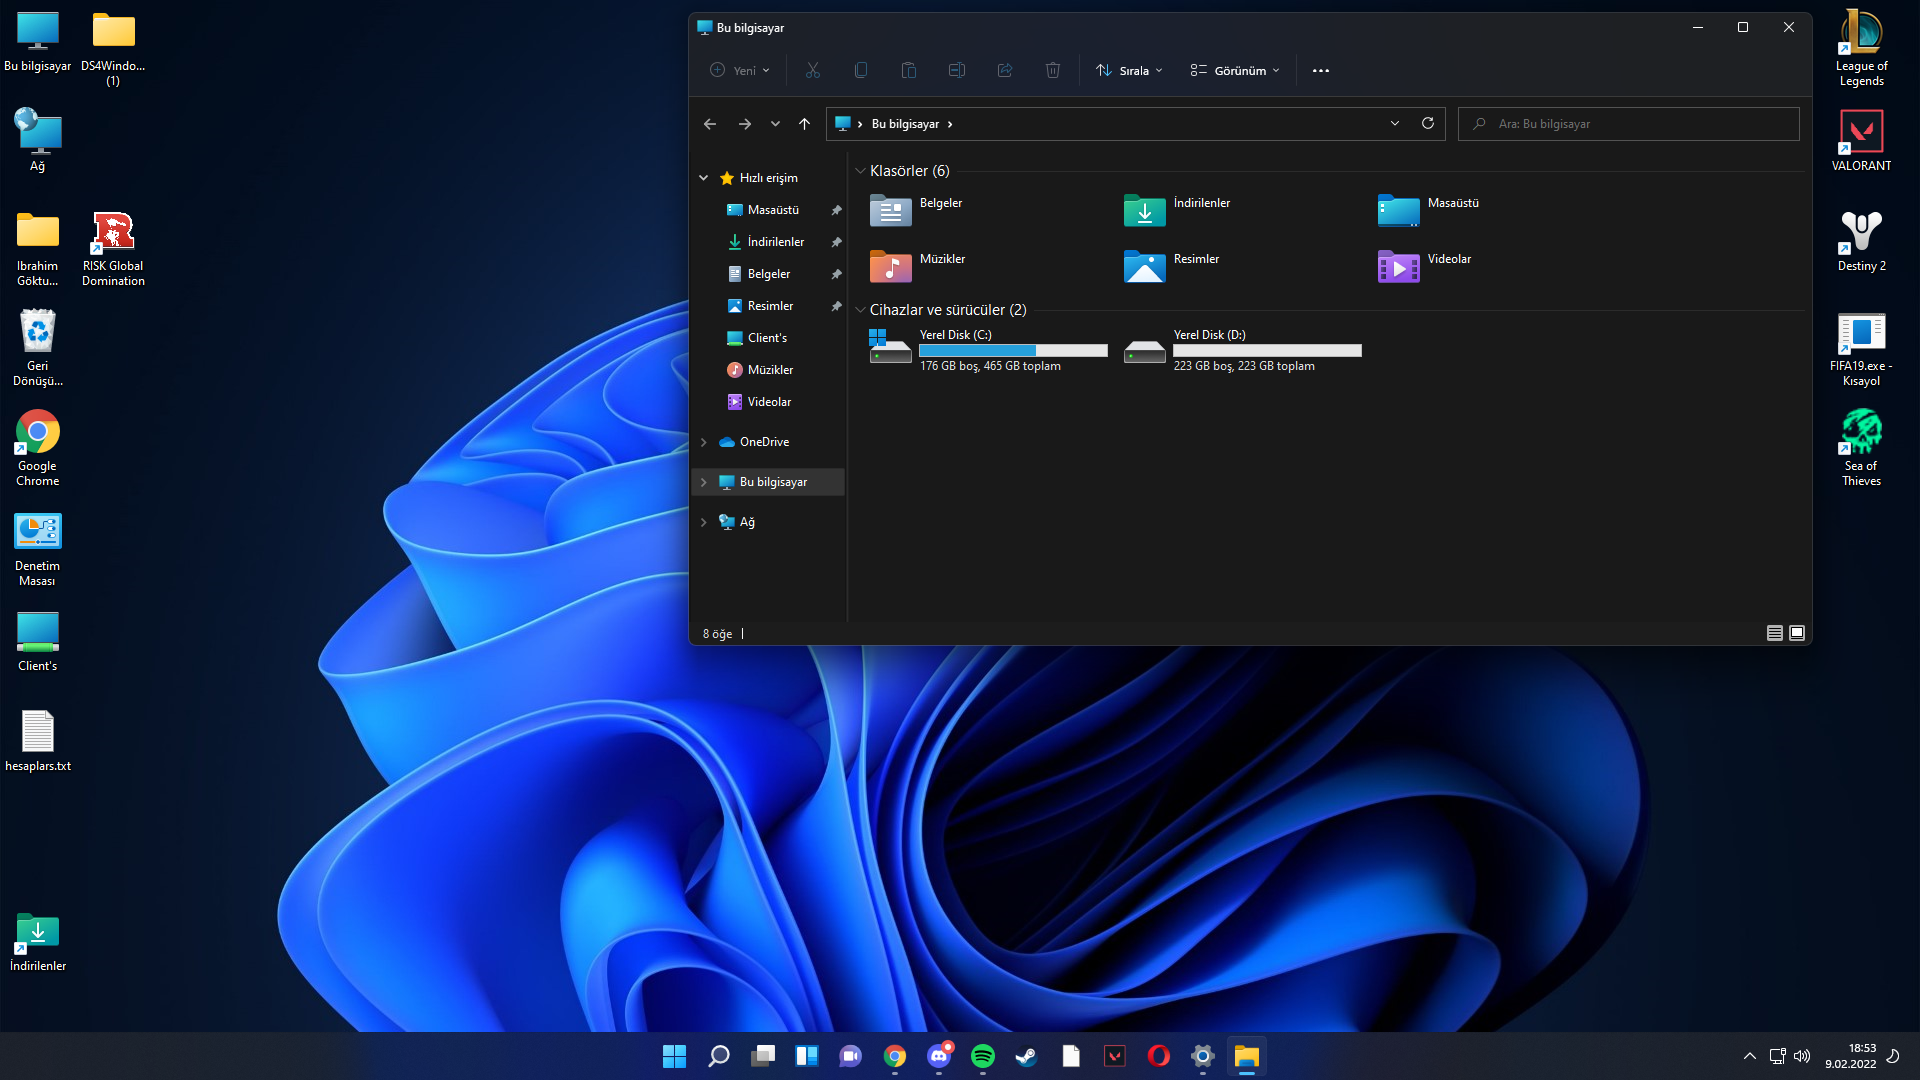Go forward with the right arrow

point(744,124)
